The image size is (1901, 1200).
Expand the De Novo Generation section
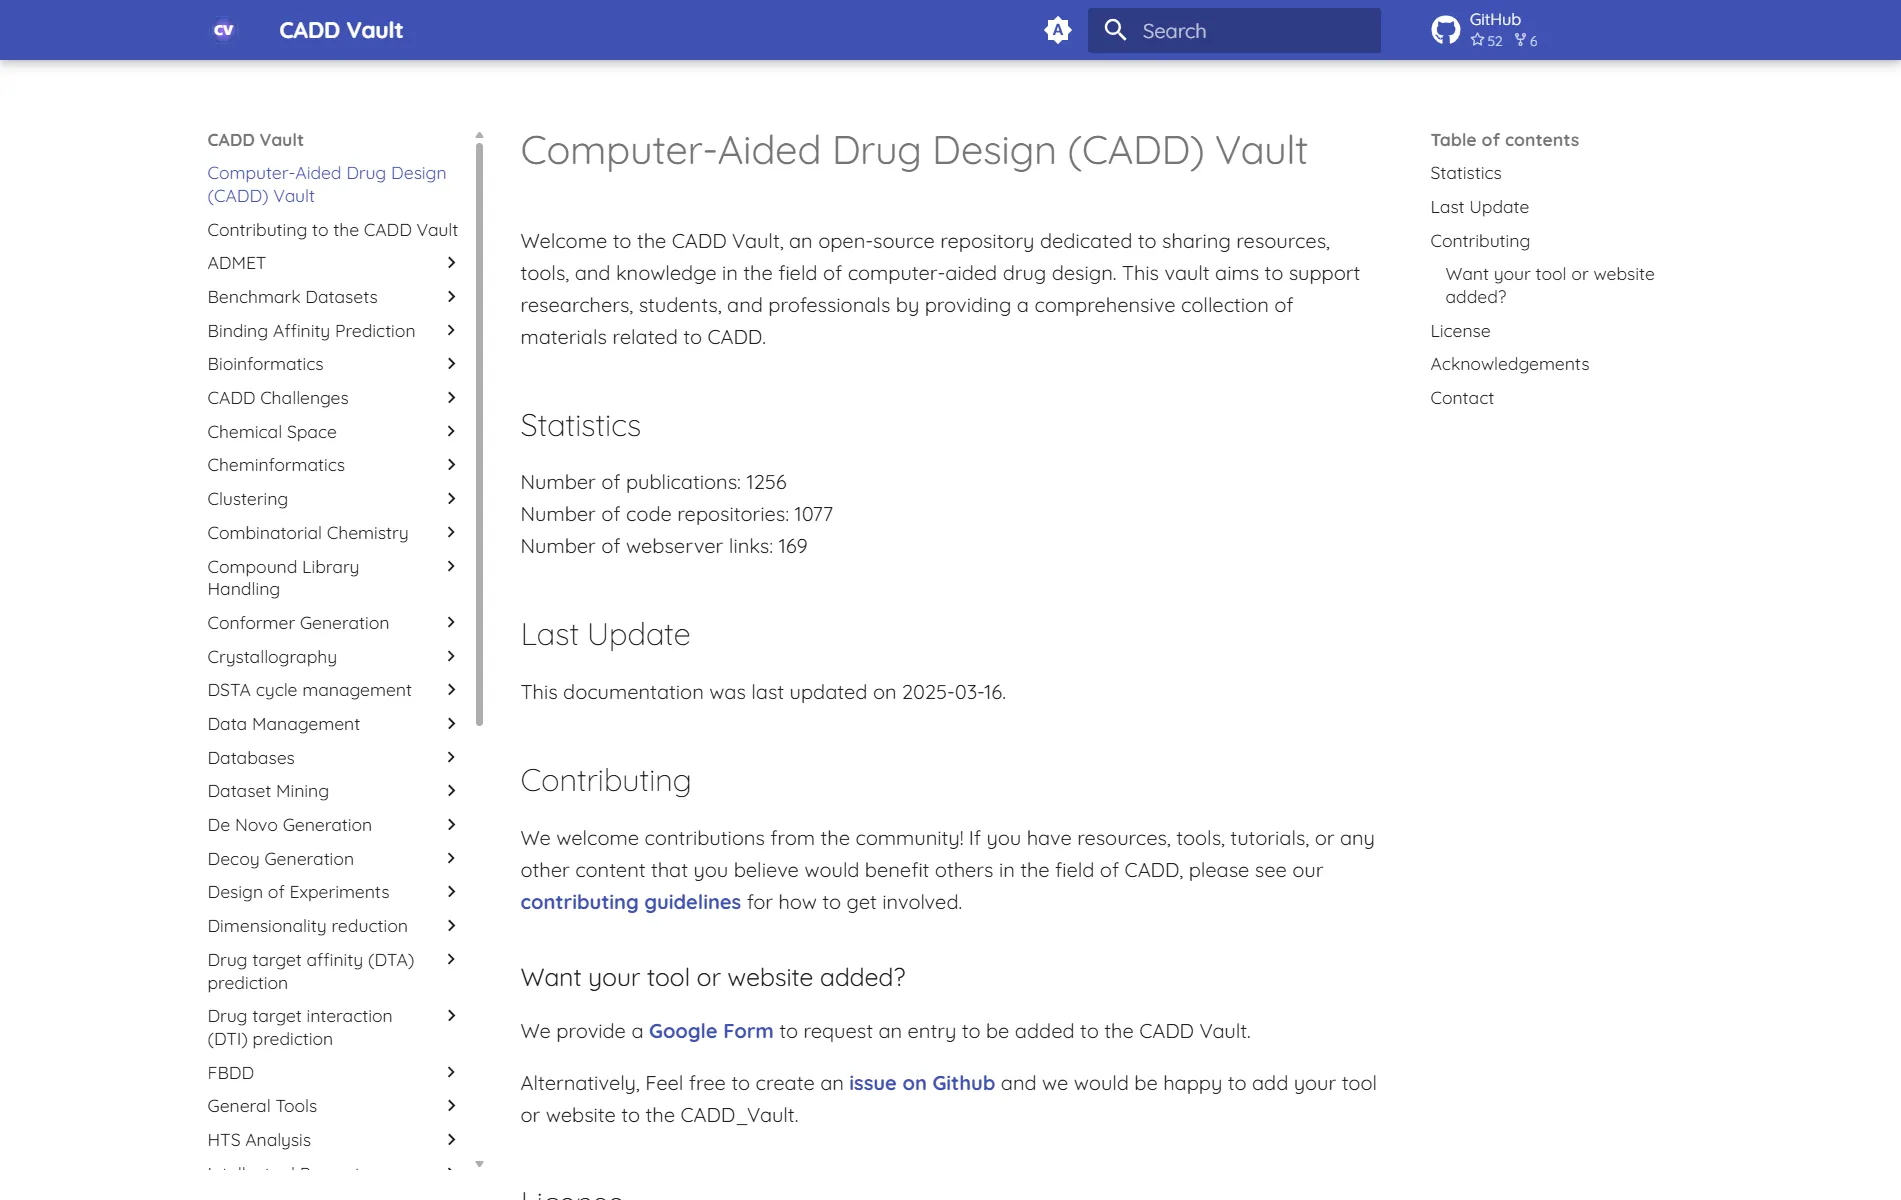point(452,825)
